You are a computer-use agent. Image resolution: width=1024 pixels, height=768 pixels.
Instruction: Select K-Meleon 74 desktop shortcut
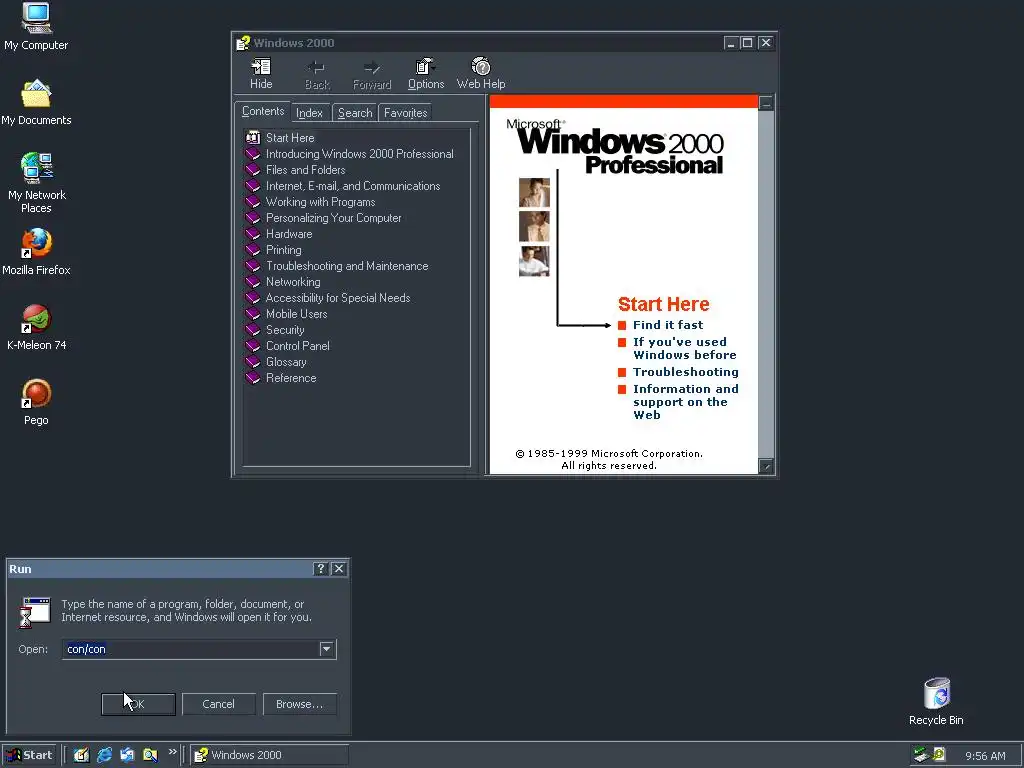pyautogui.click(x=36, y=327)
